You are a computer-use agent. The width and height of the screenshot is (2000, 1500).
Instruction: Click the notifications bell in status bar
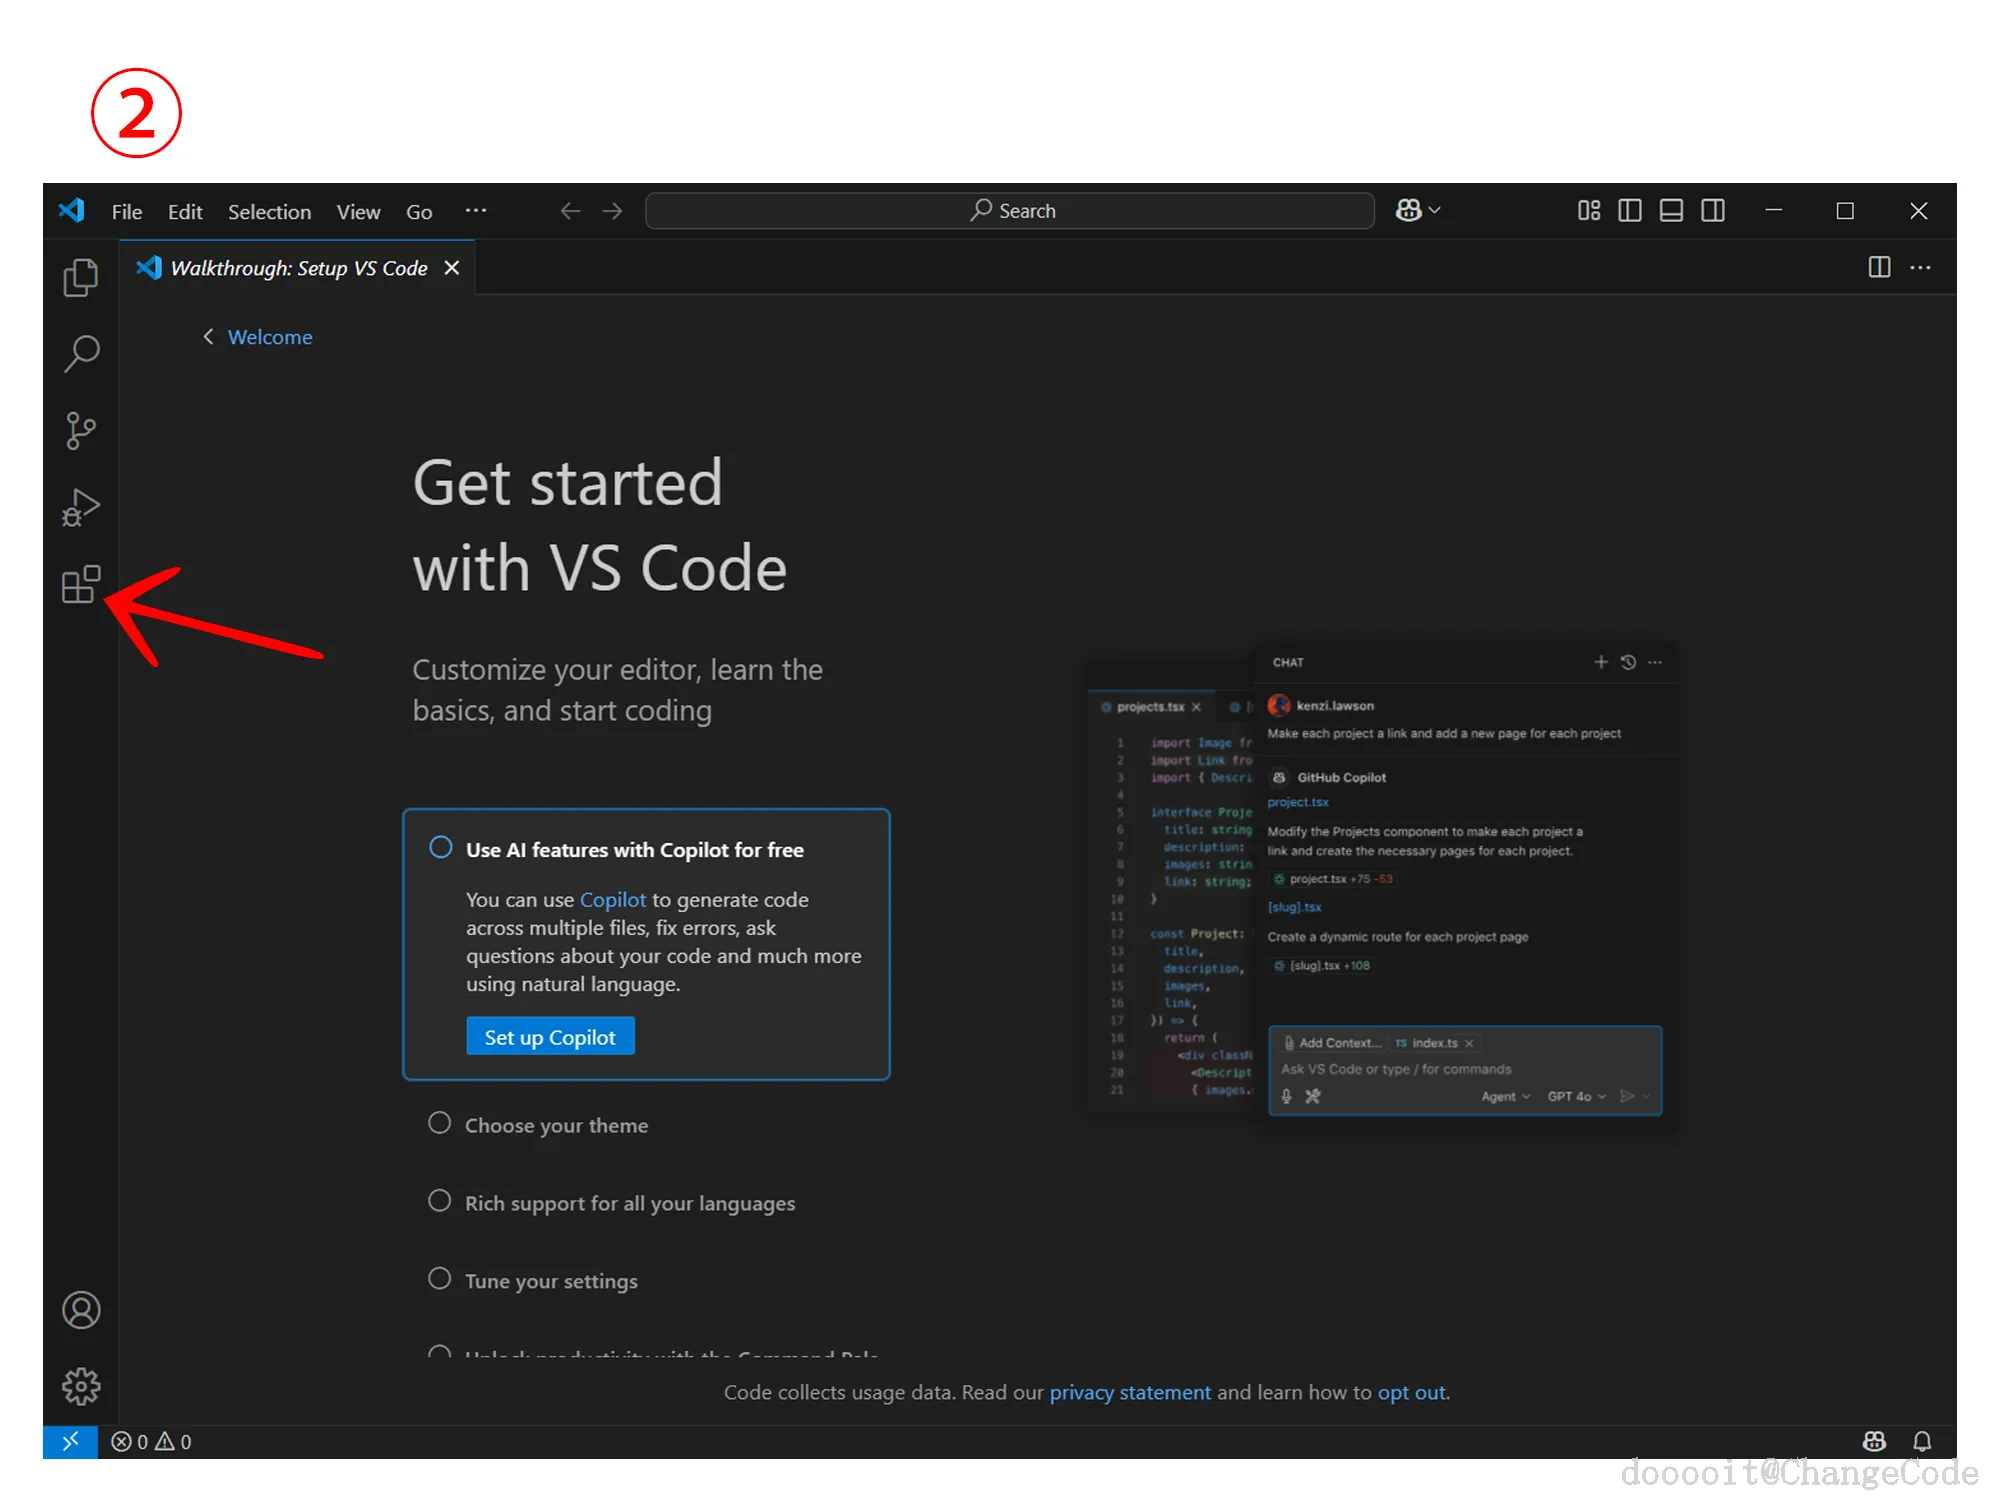point(1921,1441)
